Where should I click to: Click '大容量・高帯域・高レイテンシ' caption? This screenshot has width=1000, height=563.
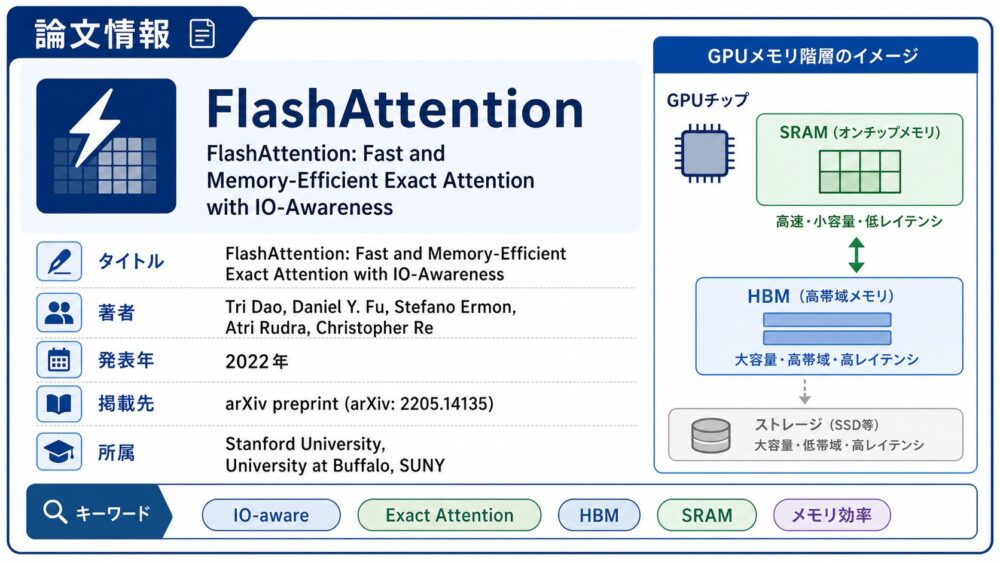click(x=827, y=360)
